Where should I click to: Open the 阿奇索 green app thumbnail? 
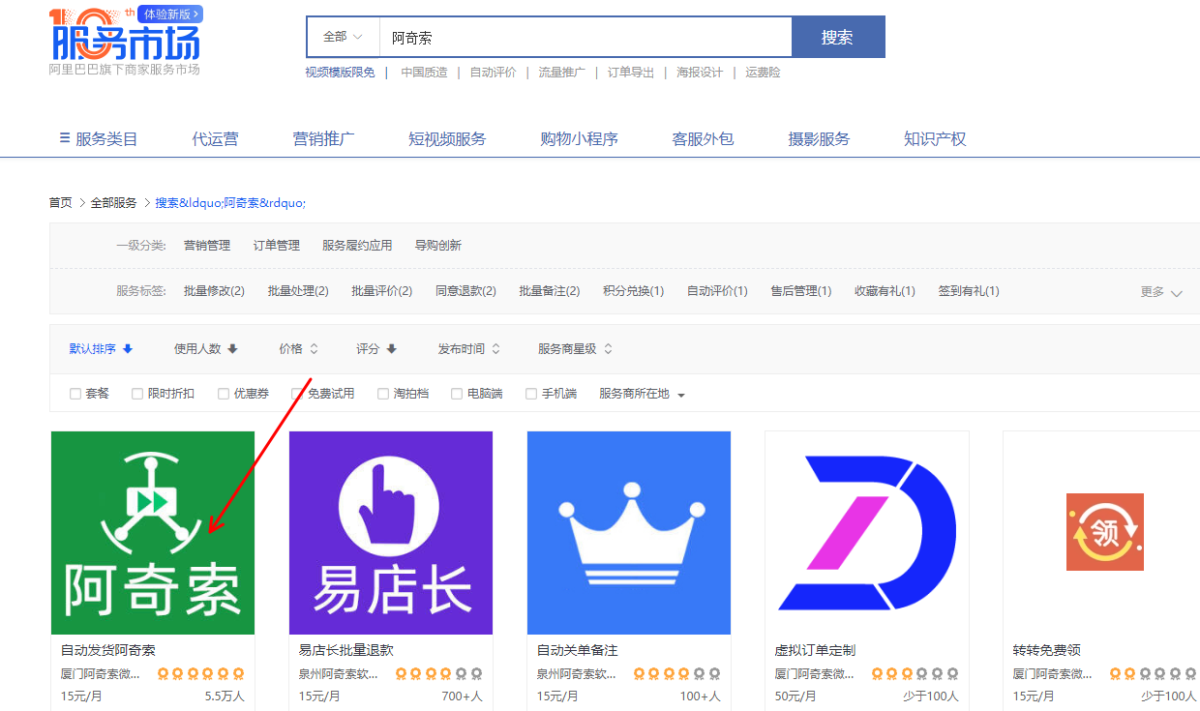point(153,533)
